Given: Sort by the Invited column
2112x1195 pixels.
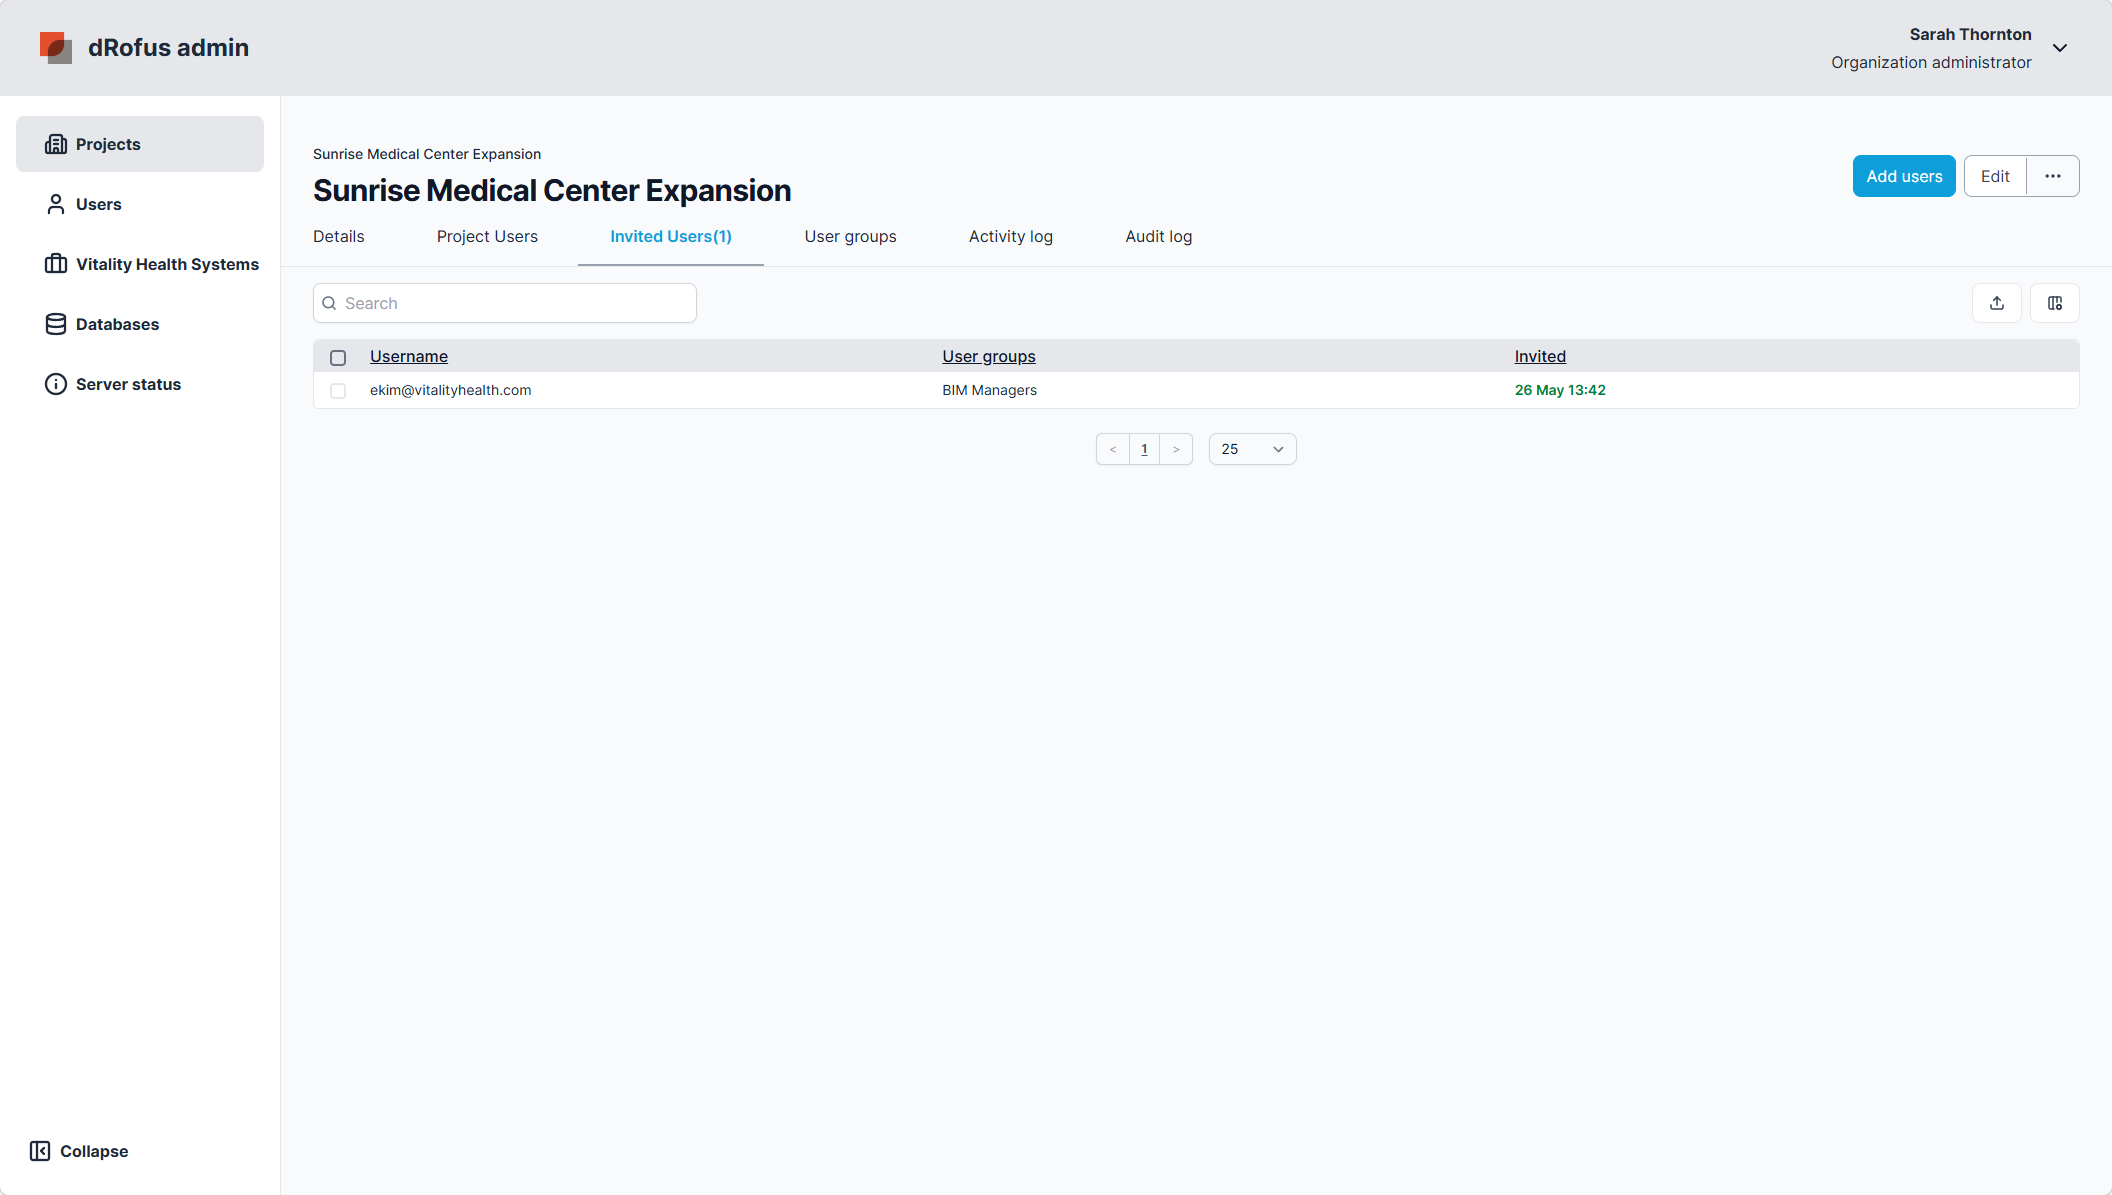Looking at the screenshot, I should click(x=1540, y=356).
